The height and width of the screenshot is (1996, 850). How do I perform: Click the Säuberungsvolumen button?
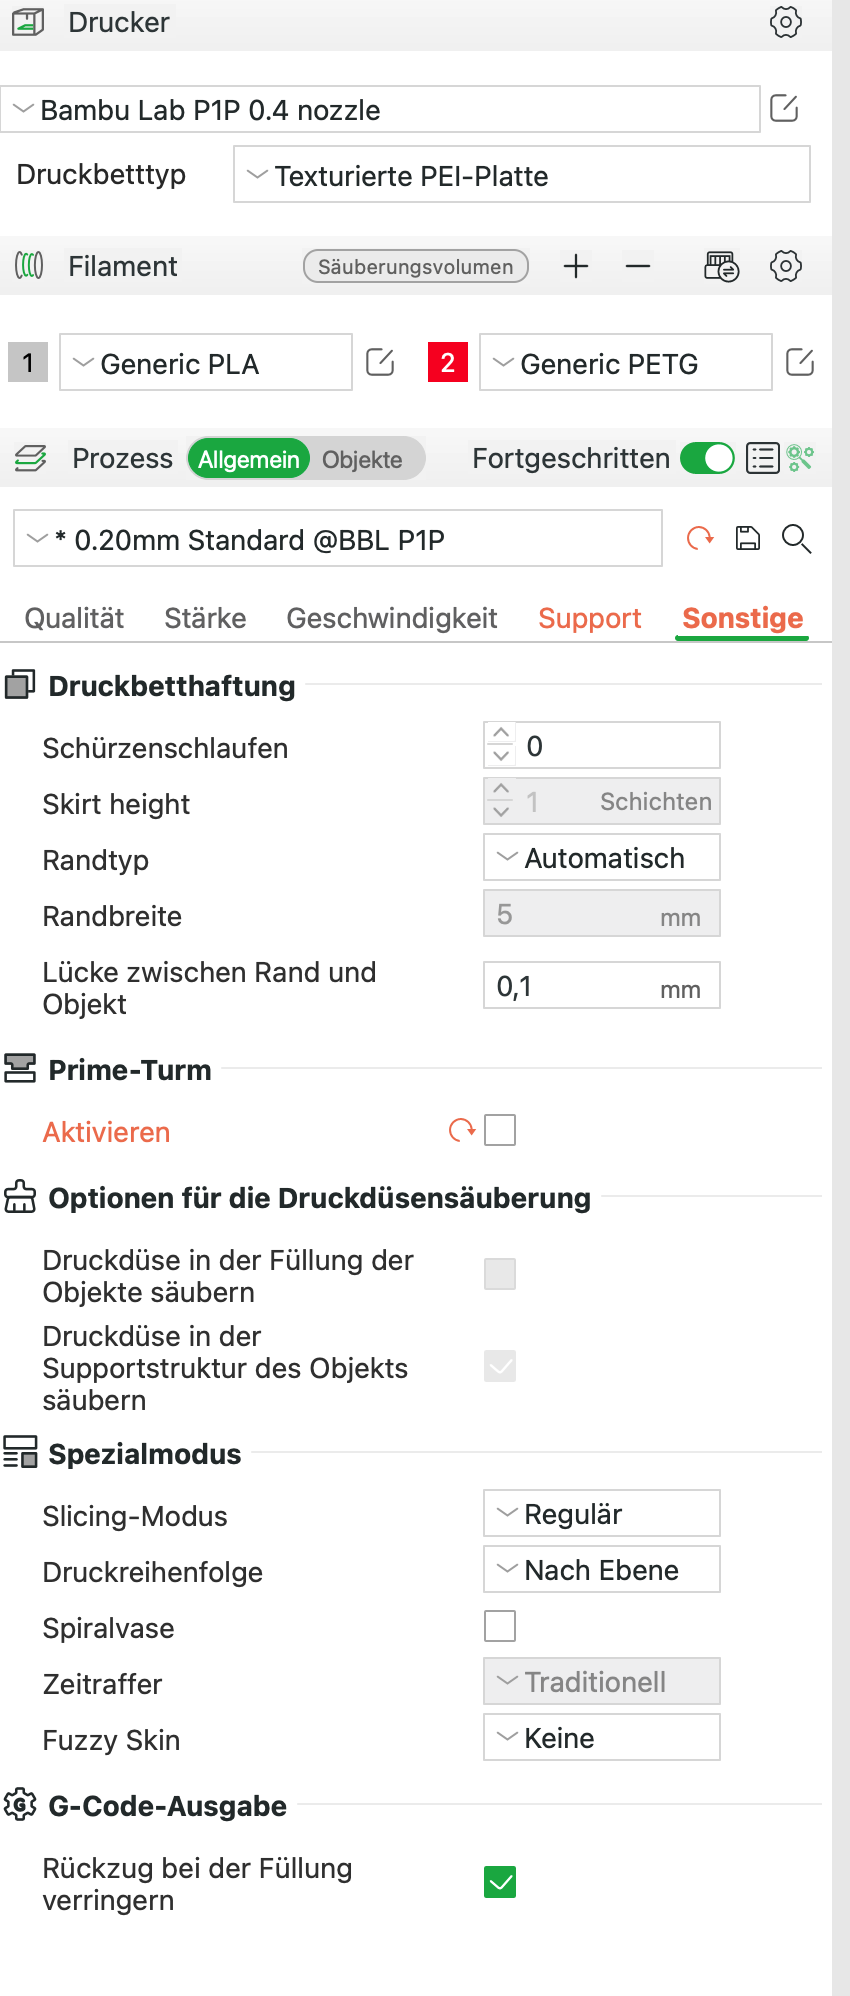coord(415,266)
